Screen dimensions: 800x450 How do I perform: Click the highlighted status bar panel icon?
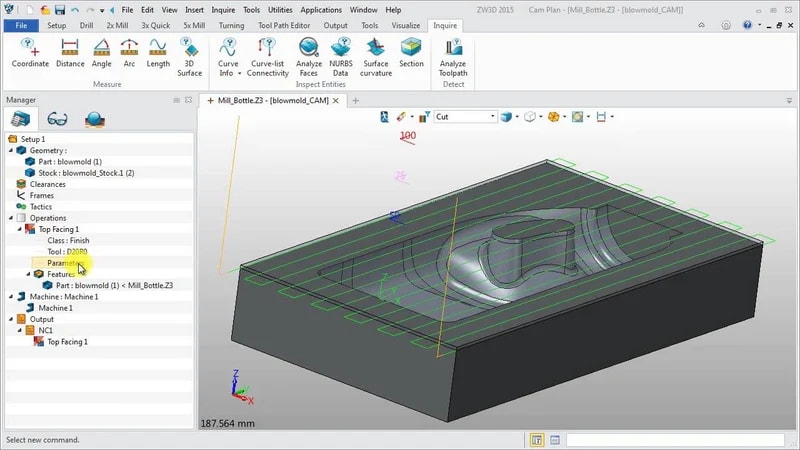point(537,440)
